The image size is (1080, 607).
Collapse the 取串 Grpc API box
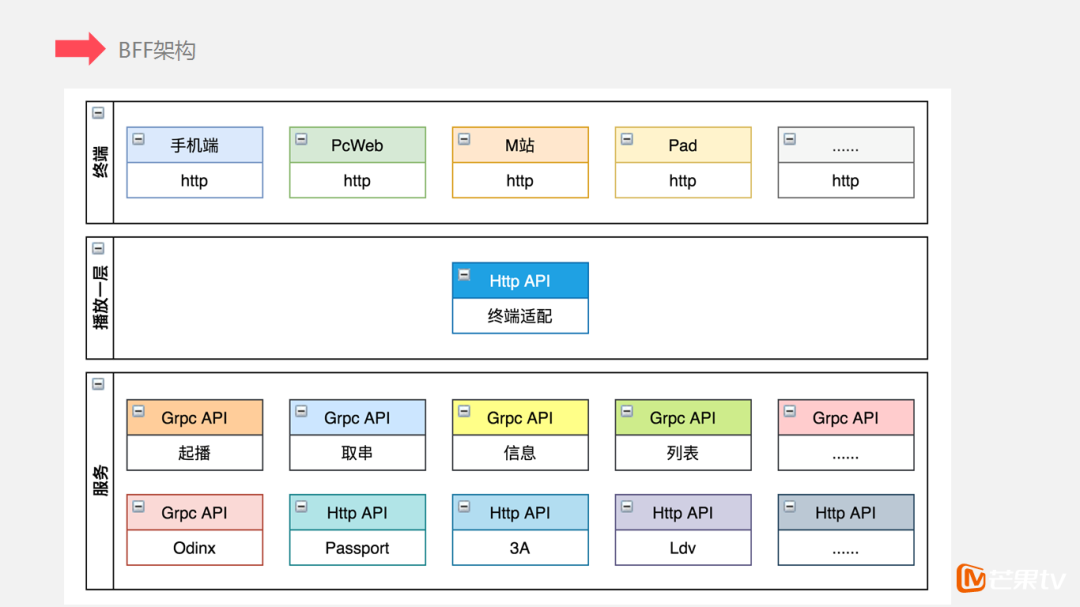click(x=301, y=411)
